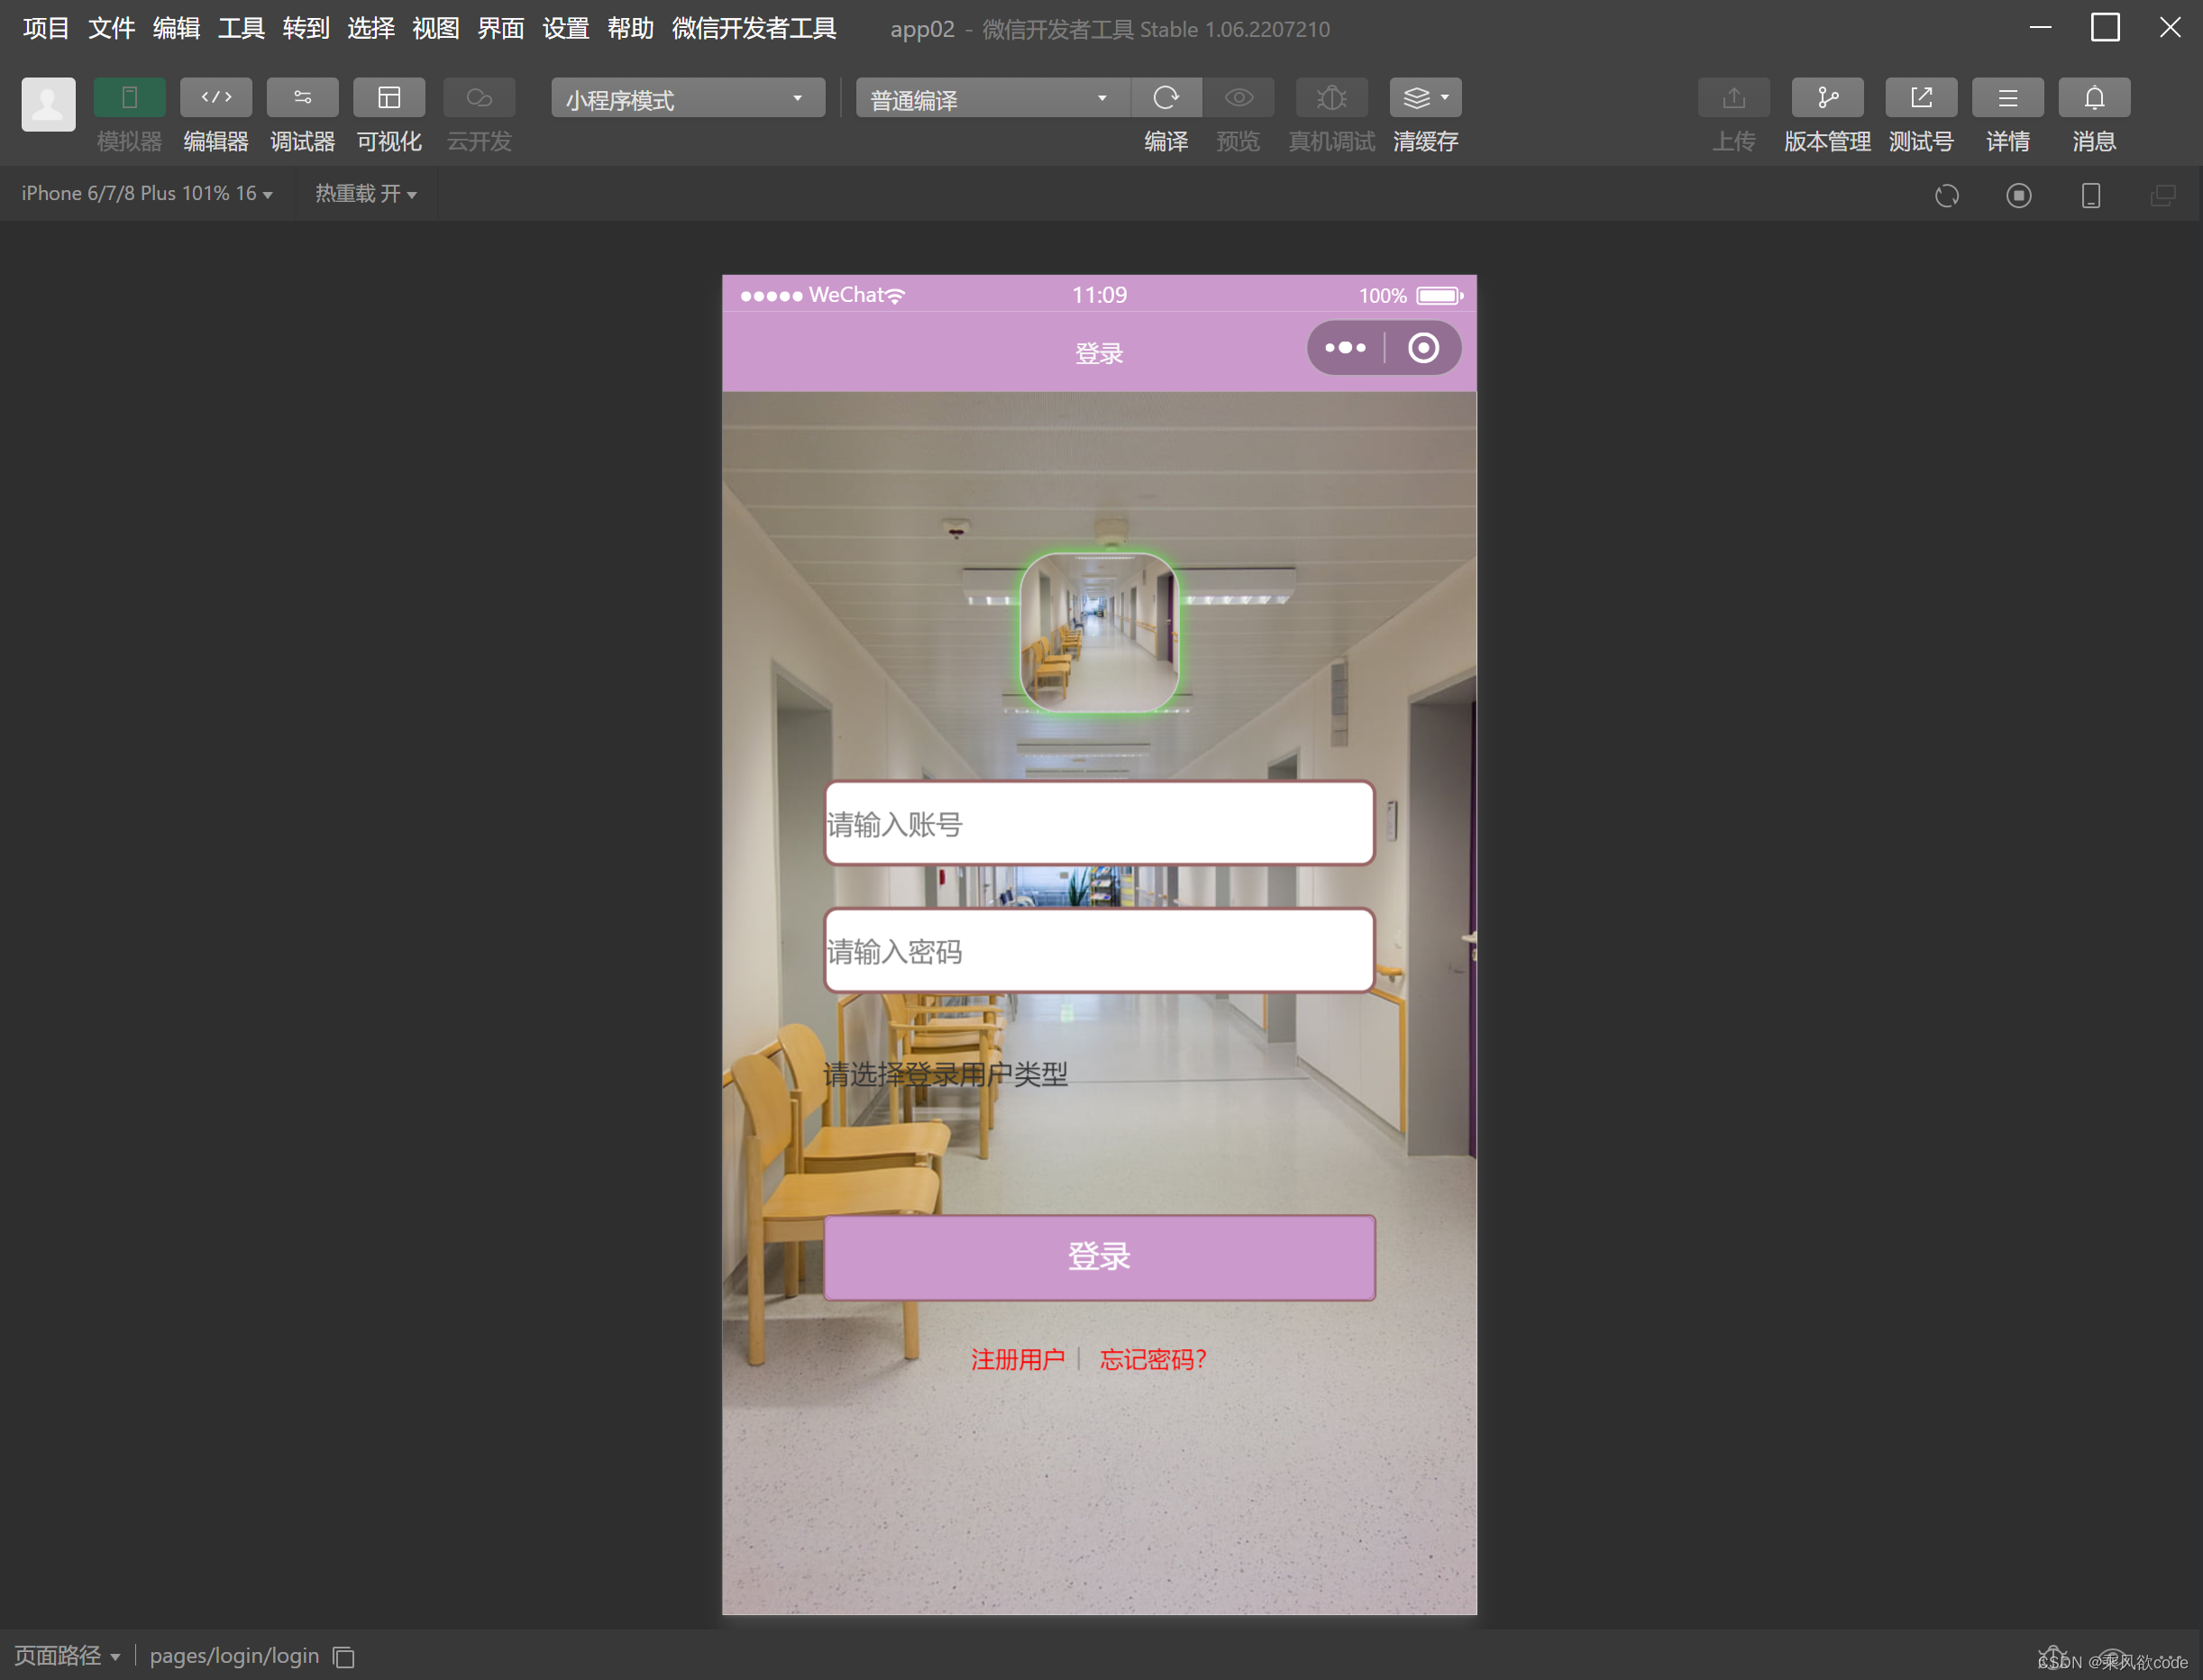Copy page path icon in status bar

click(x=344, y=1657)
